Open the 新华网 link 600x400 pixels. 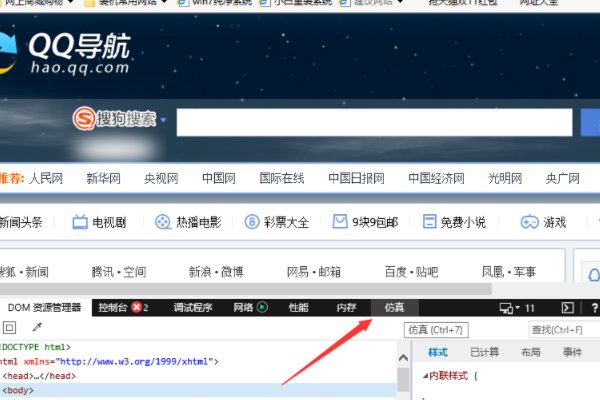(103, 178)
